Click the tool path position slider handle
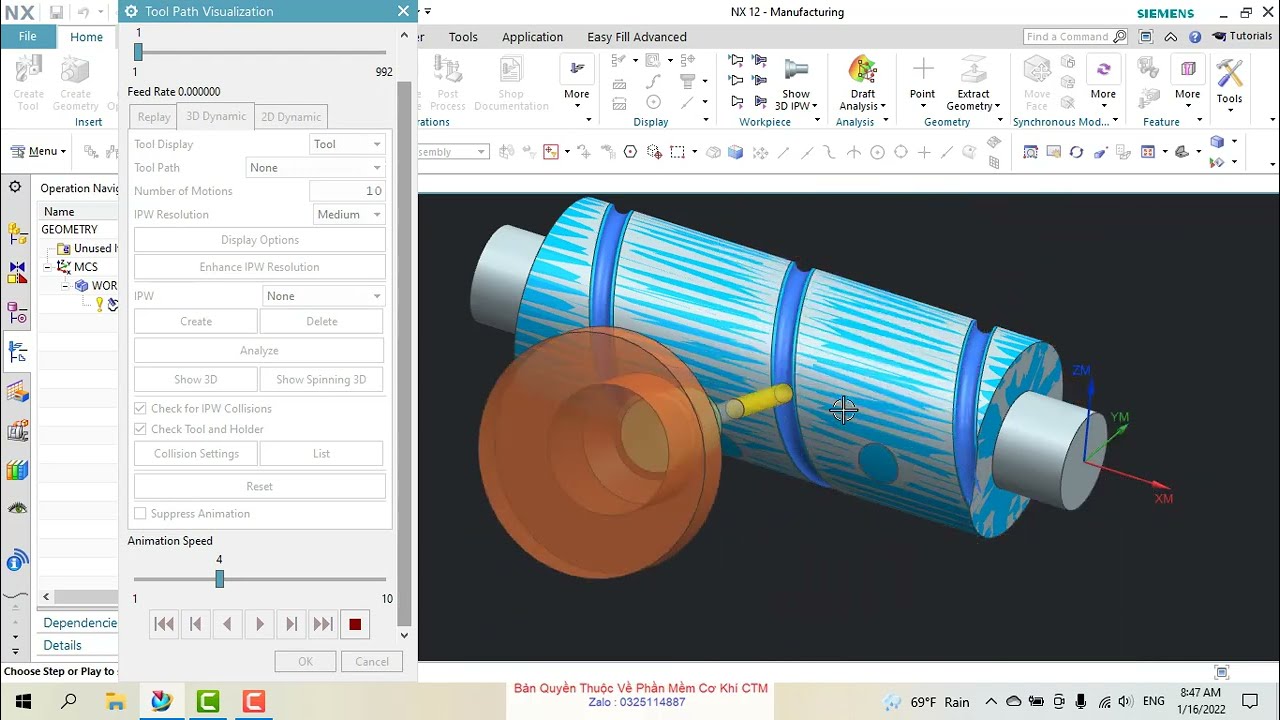 [x=138, y=52]
